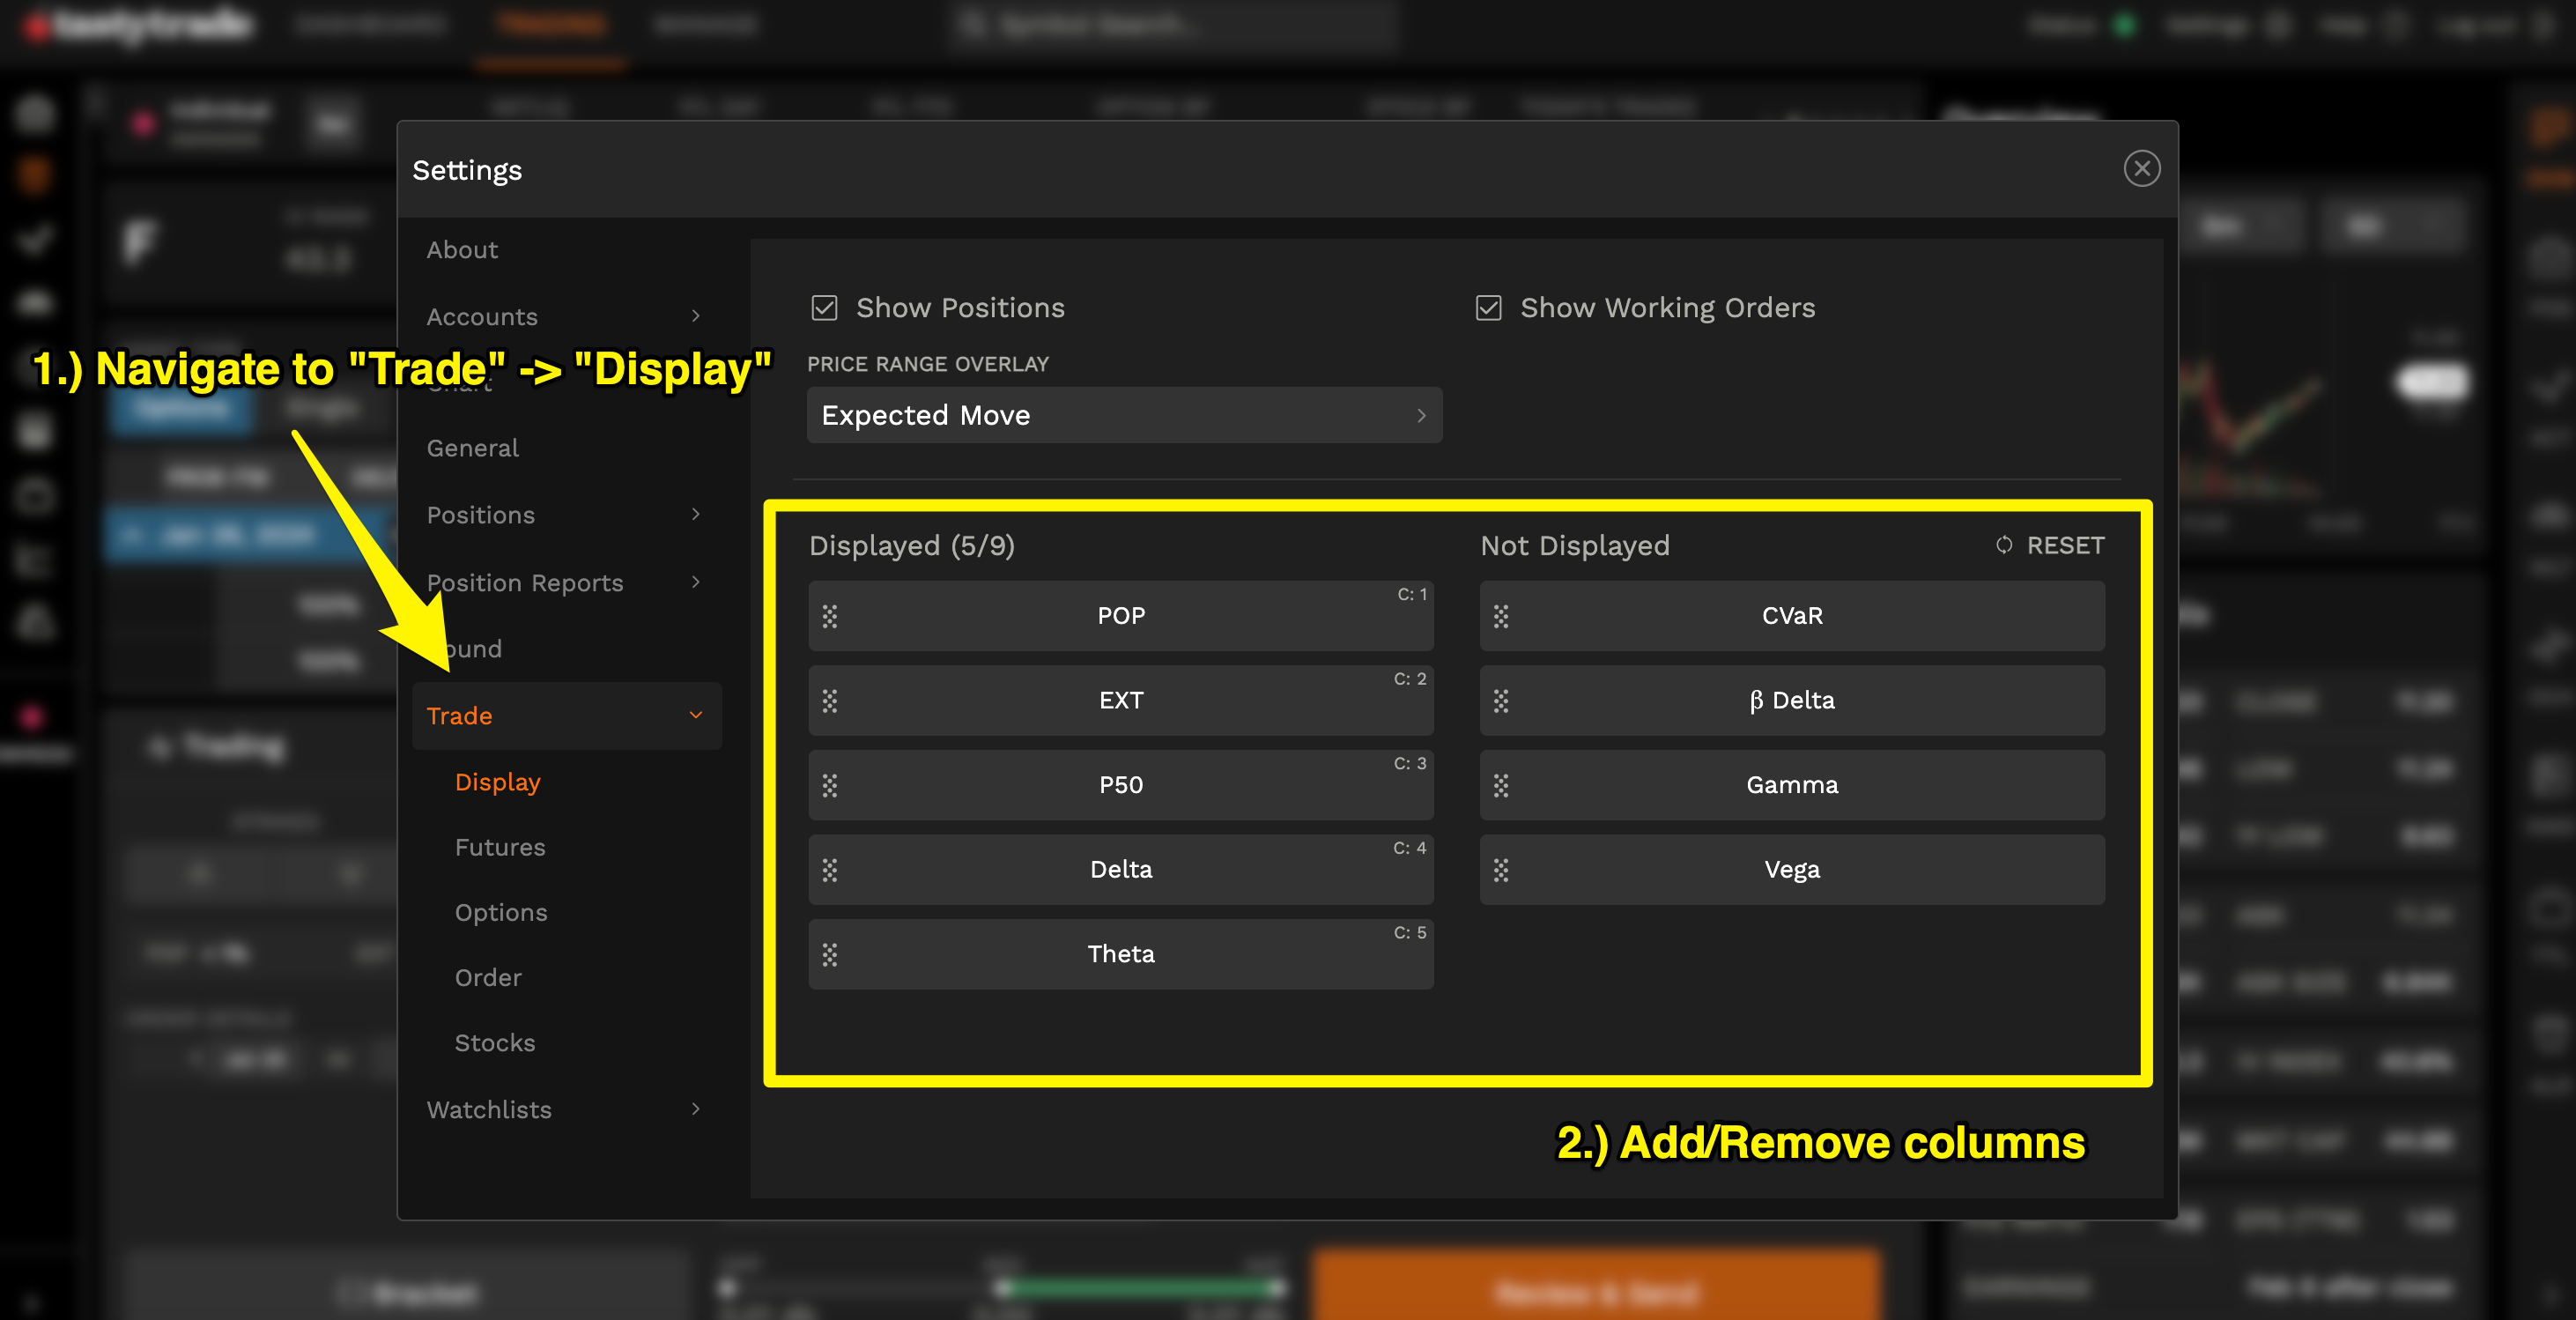The image size is (2576, 1320).
Task: Click the drag handle icon beside Vega
Action: tap(1502, 870)
